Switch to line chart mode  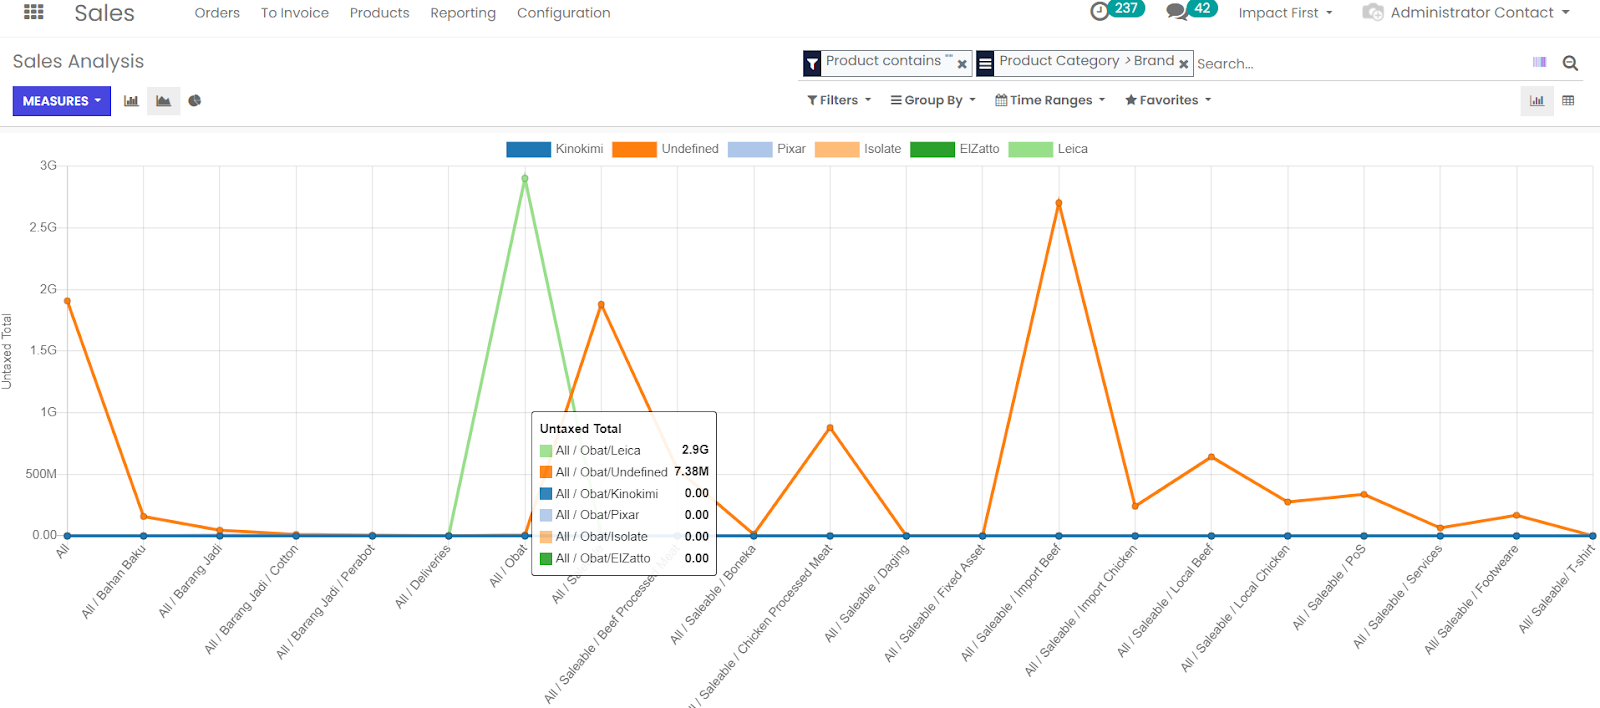click(163, 101)
